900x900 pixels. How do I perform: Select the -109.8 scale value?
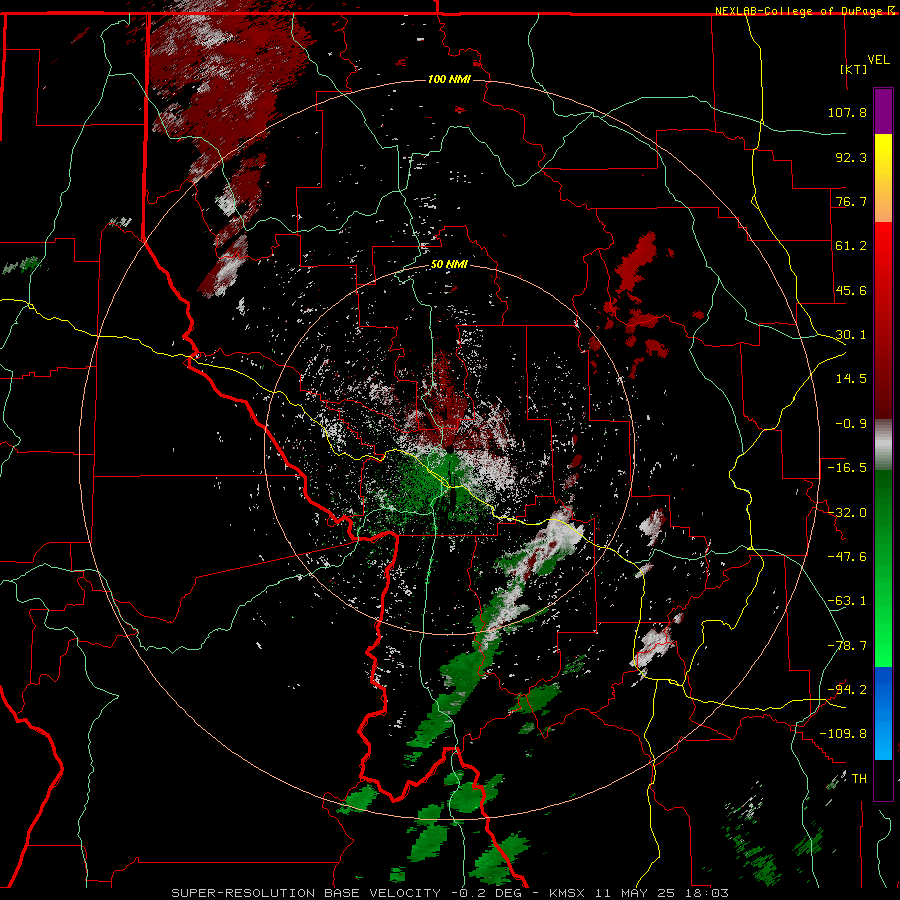843,734
